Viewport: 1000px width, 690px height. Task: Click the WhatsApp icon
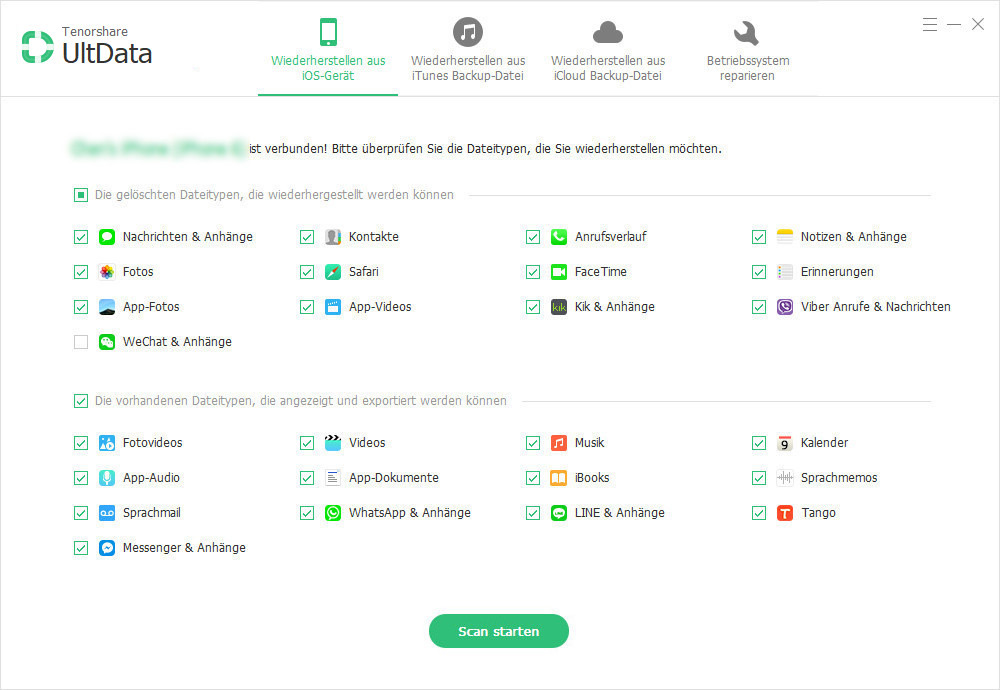click(x=333, y=513)
